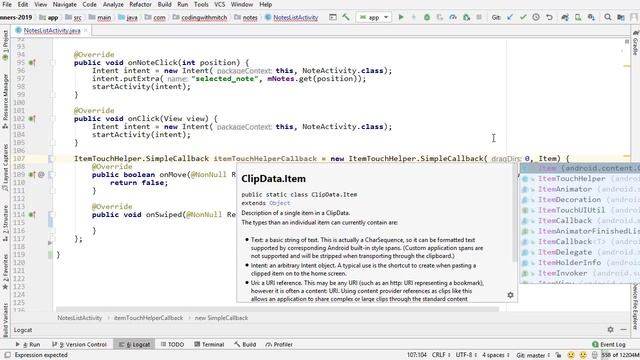Click the Stop square toolbar icon
The image size is (640, 360).
[479, 17]
